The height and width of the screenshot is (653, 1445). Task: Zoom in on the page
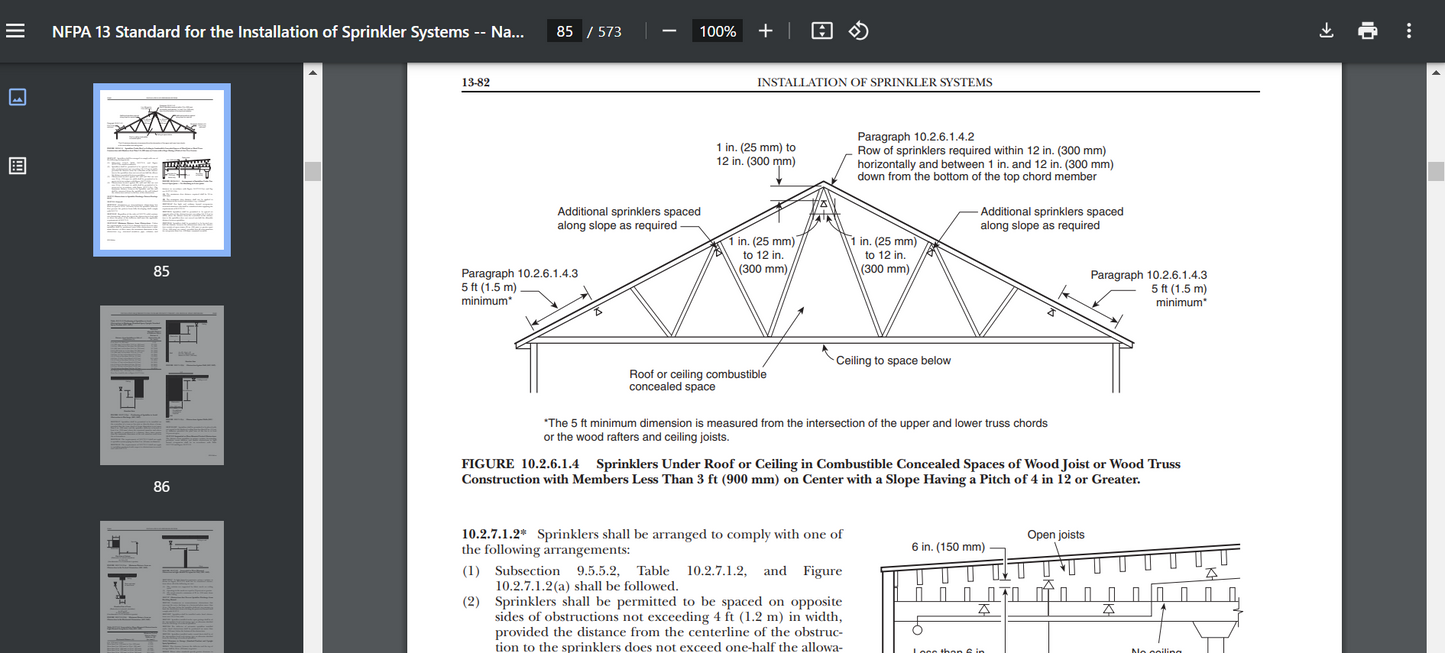pos(765,30)
